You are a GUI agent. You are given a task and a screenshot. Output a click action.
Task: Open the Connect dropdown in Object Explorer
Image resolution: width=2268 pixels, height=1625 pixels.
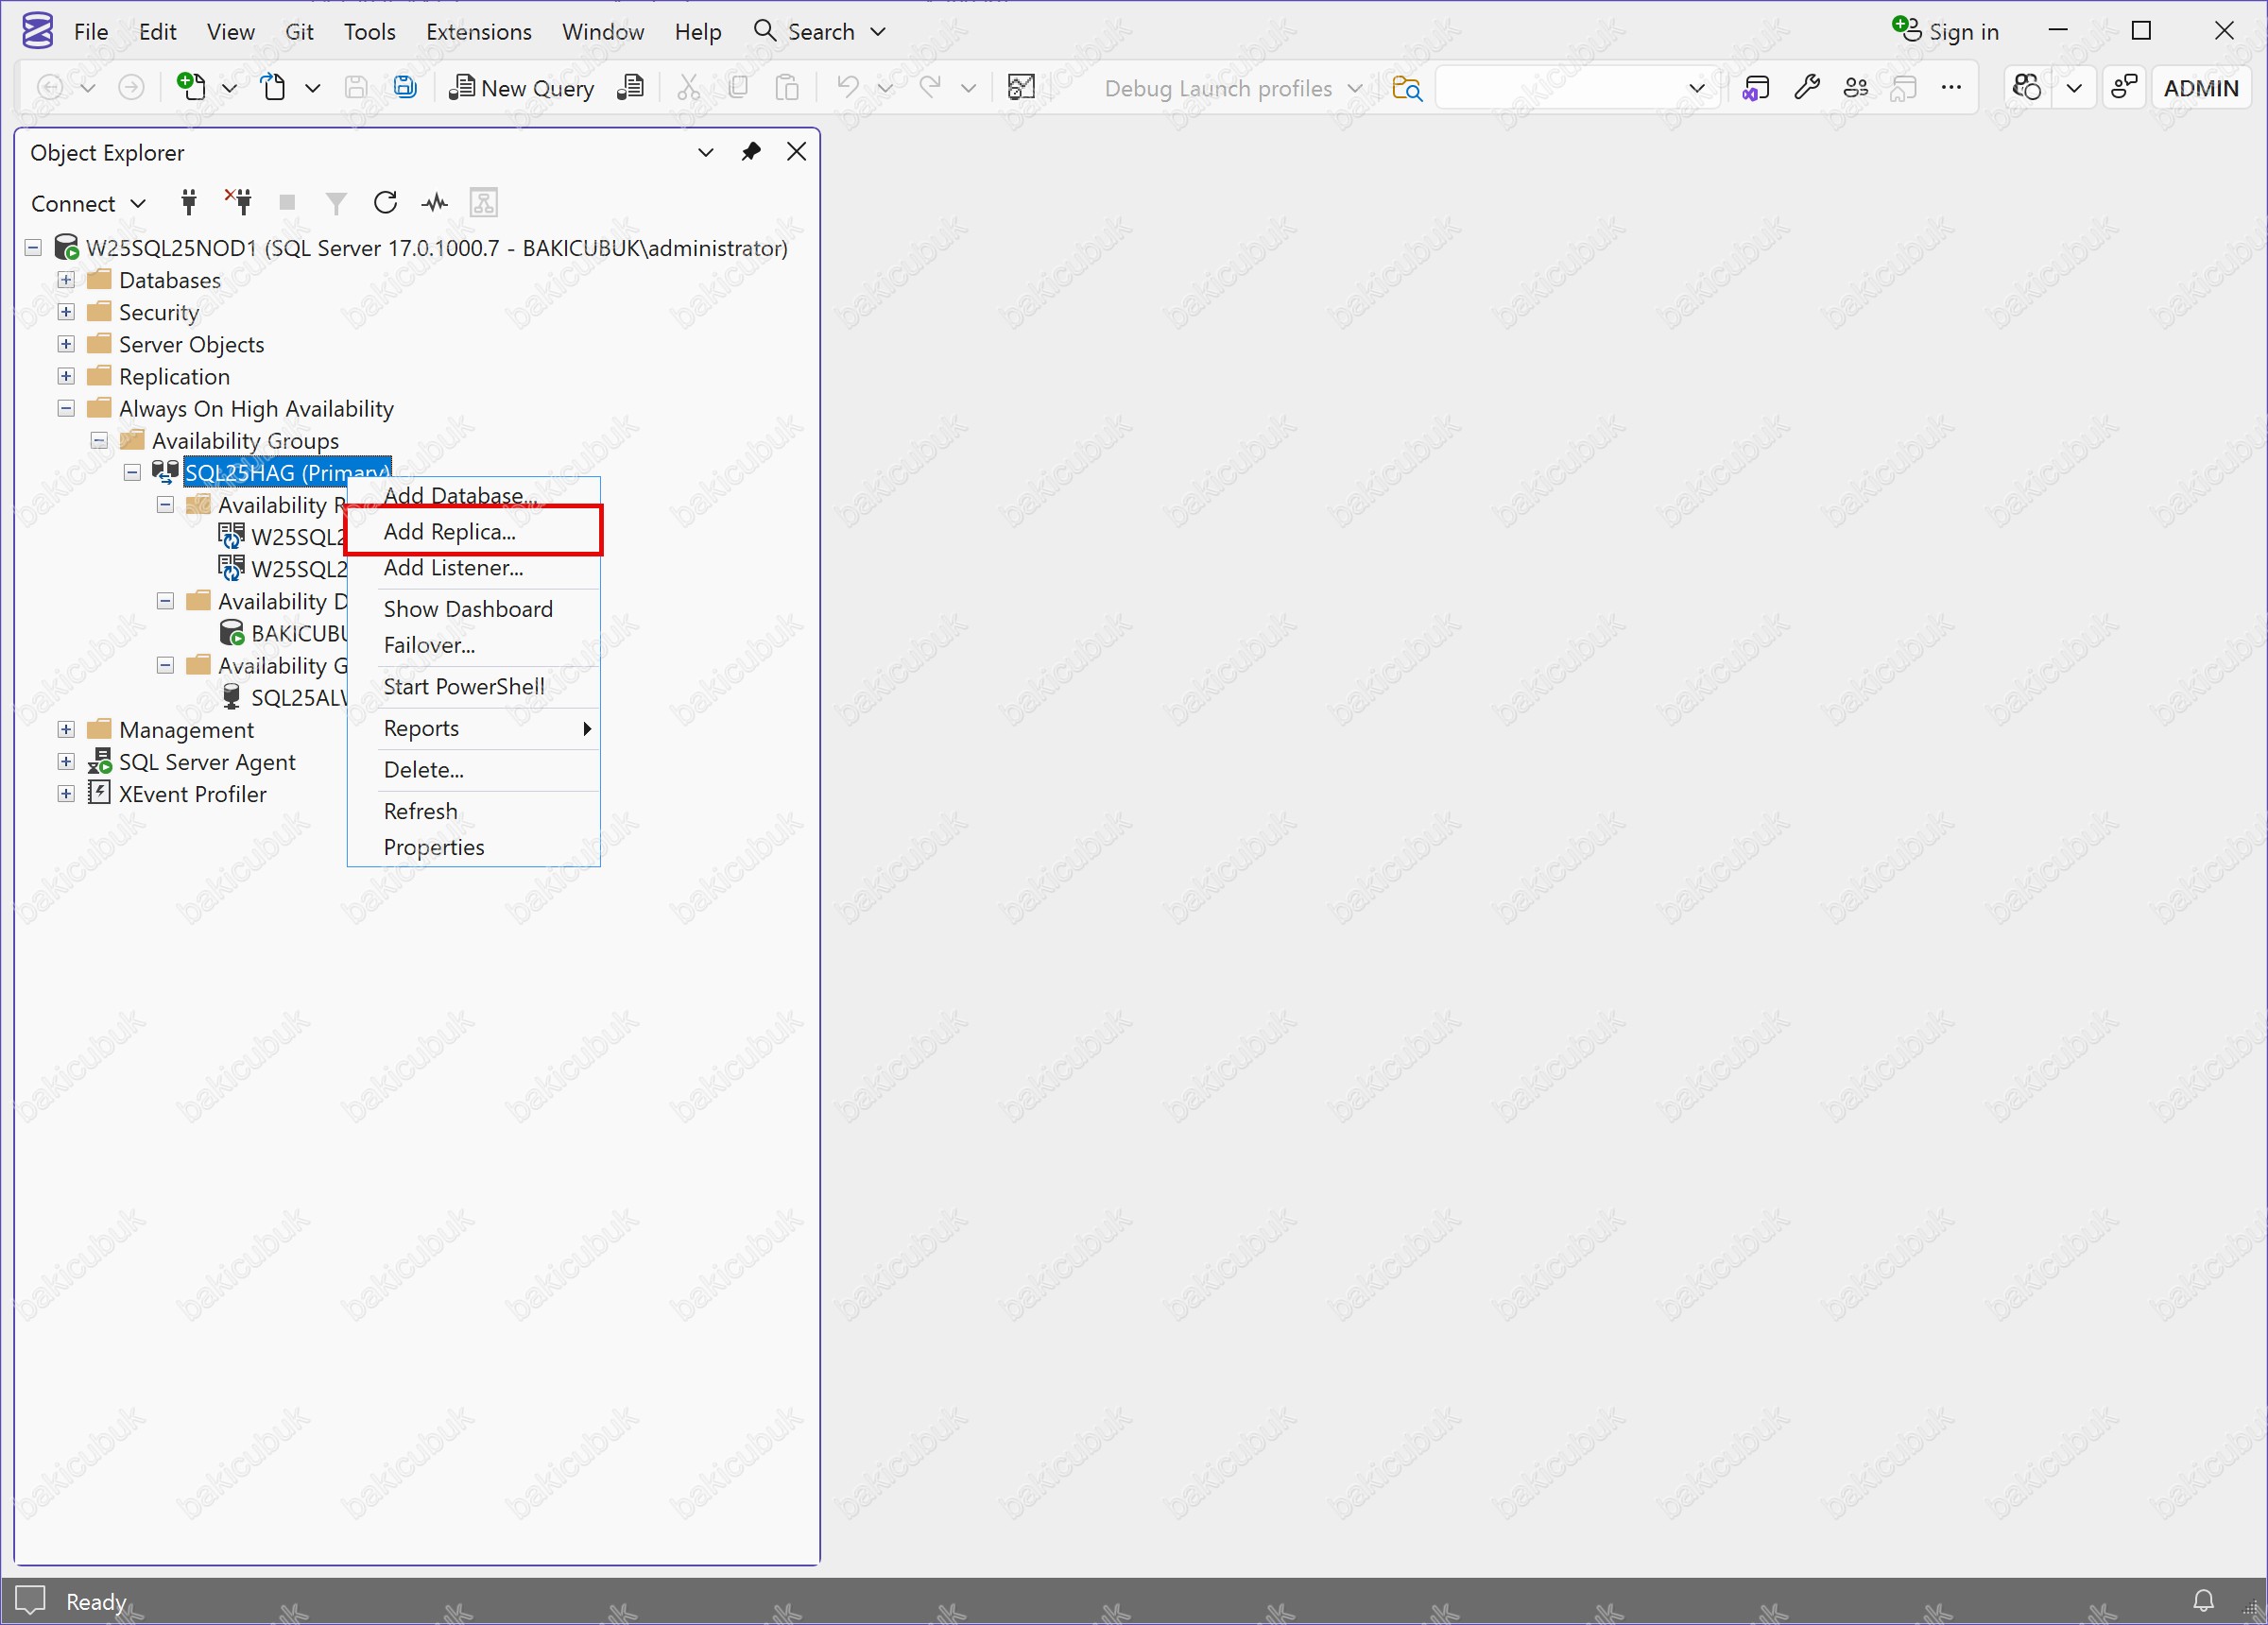[x=88, y=203]
